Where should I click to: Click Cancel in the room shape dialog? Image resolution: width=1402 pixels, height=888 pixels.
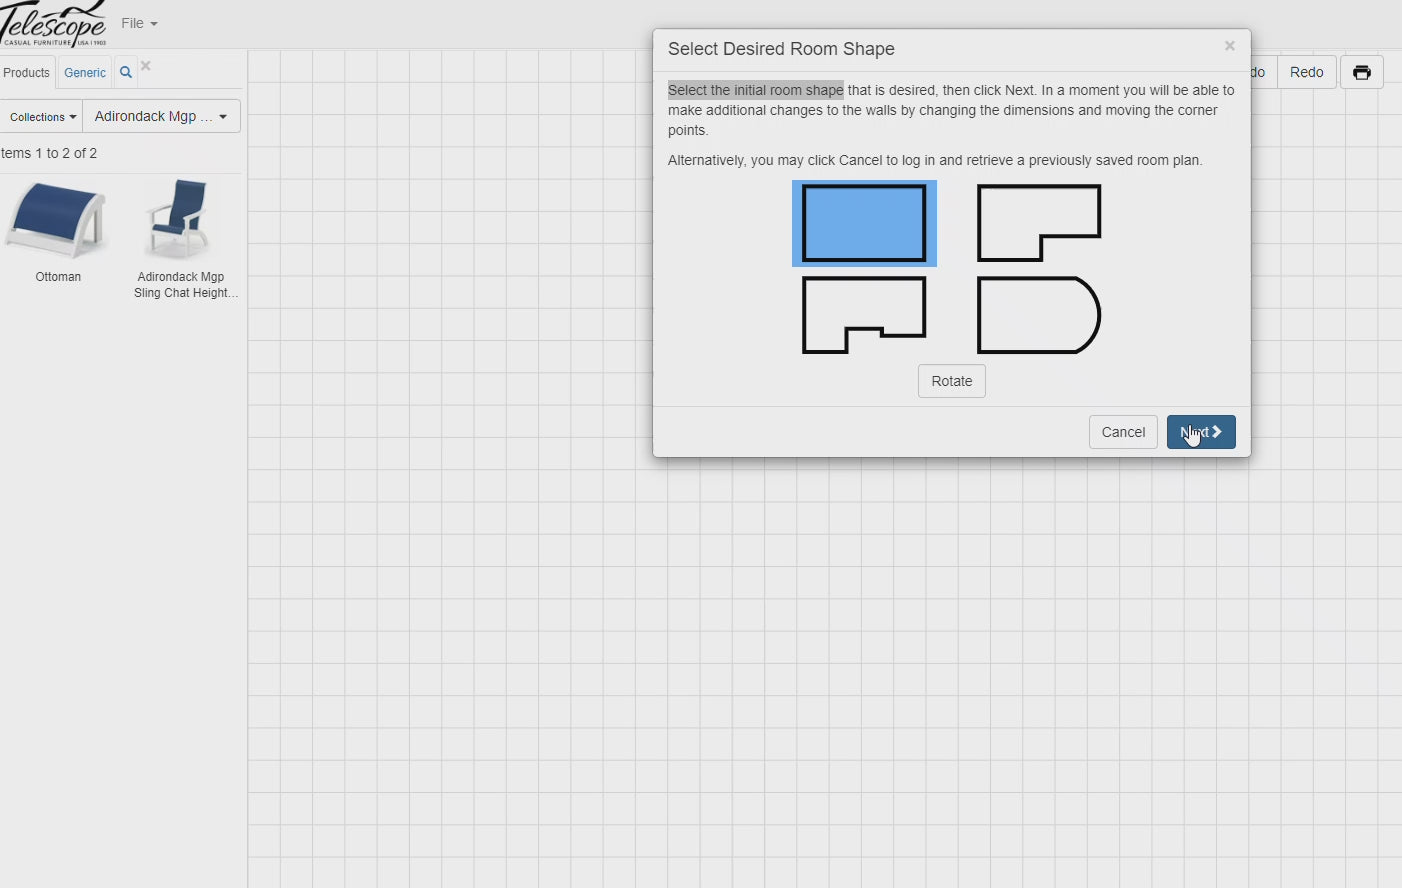point(1123,432)
